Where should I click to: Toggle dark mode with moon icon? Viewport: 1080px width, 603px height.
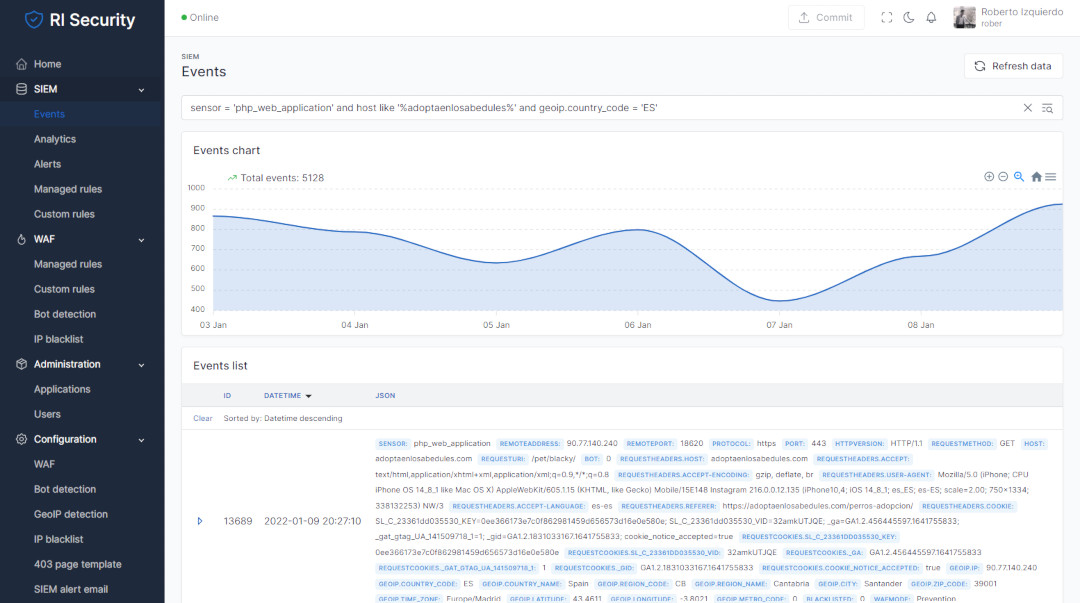909,18
